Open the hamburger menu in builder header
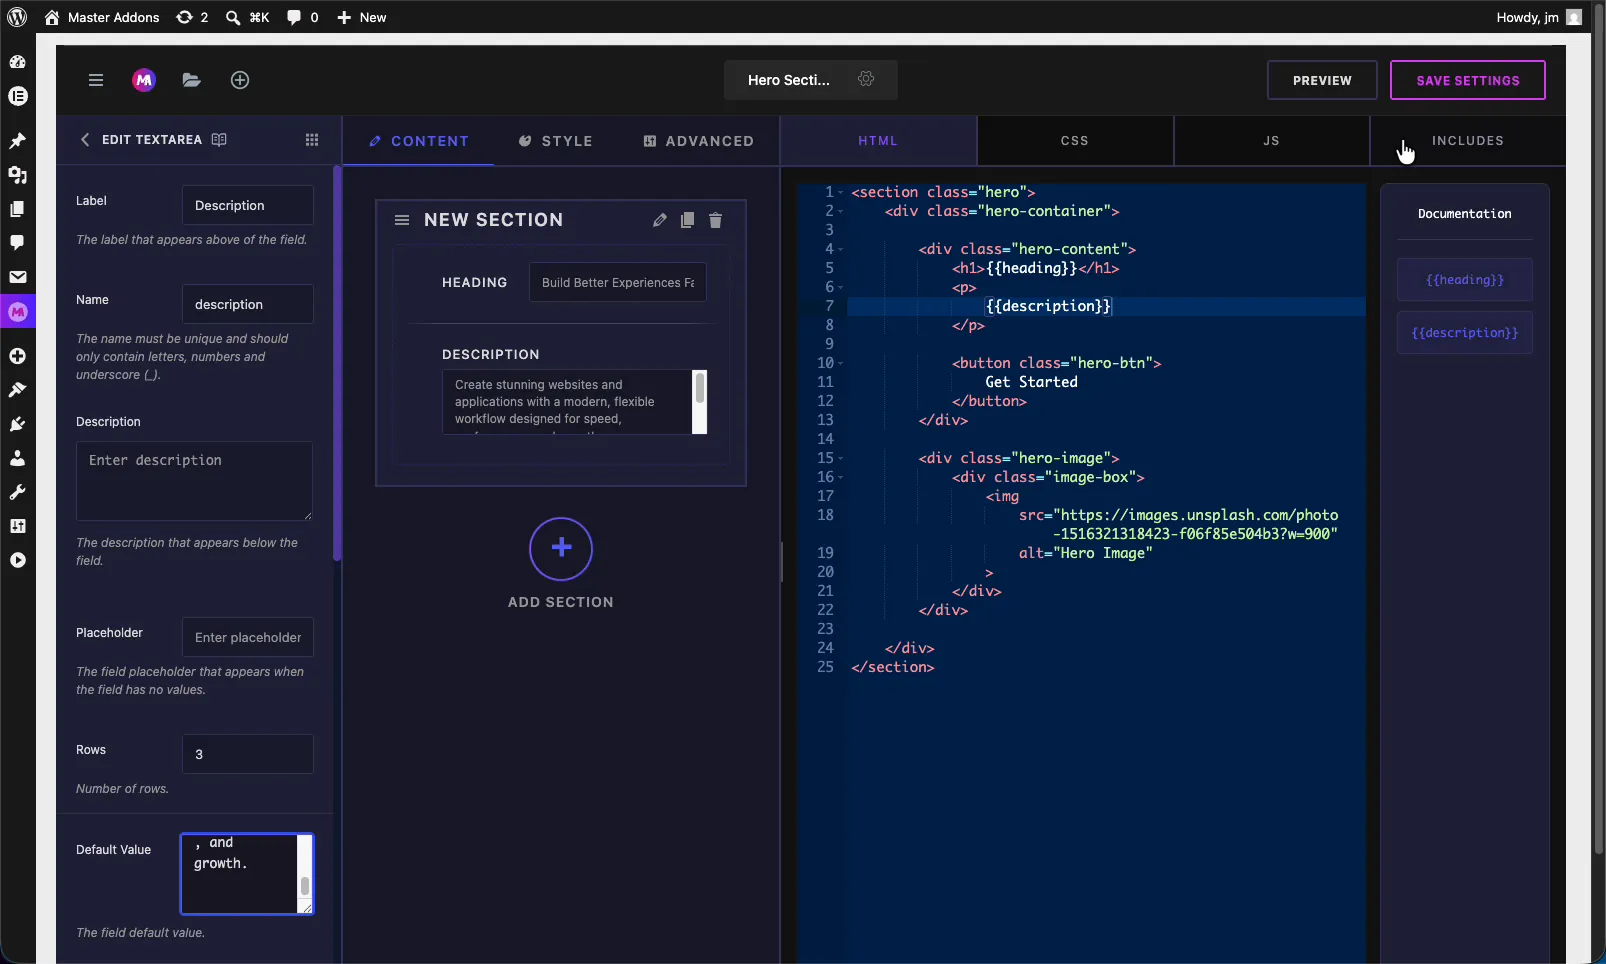The image size is (1606, 964). (x=96, y=80)
